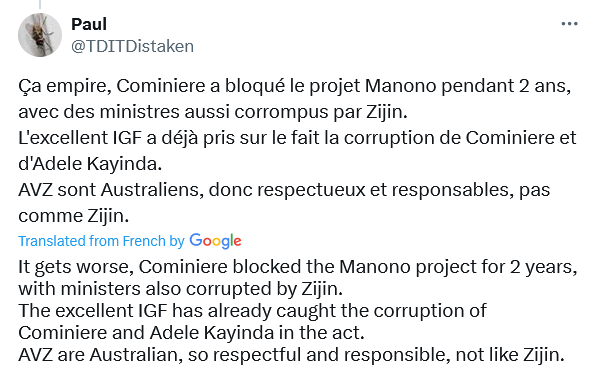Click the French line starting 'Ça empire'
Image resolution: width=598 pixels, height=382 pixels.
pos(294,86)
